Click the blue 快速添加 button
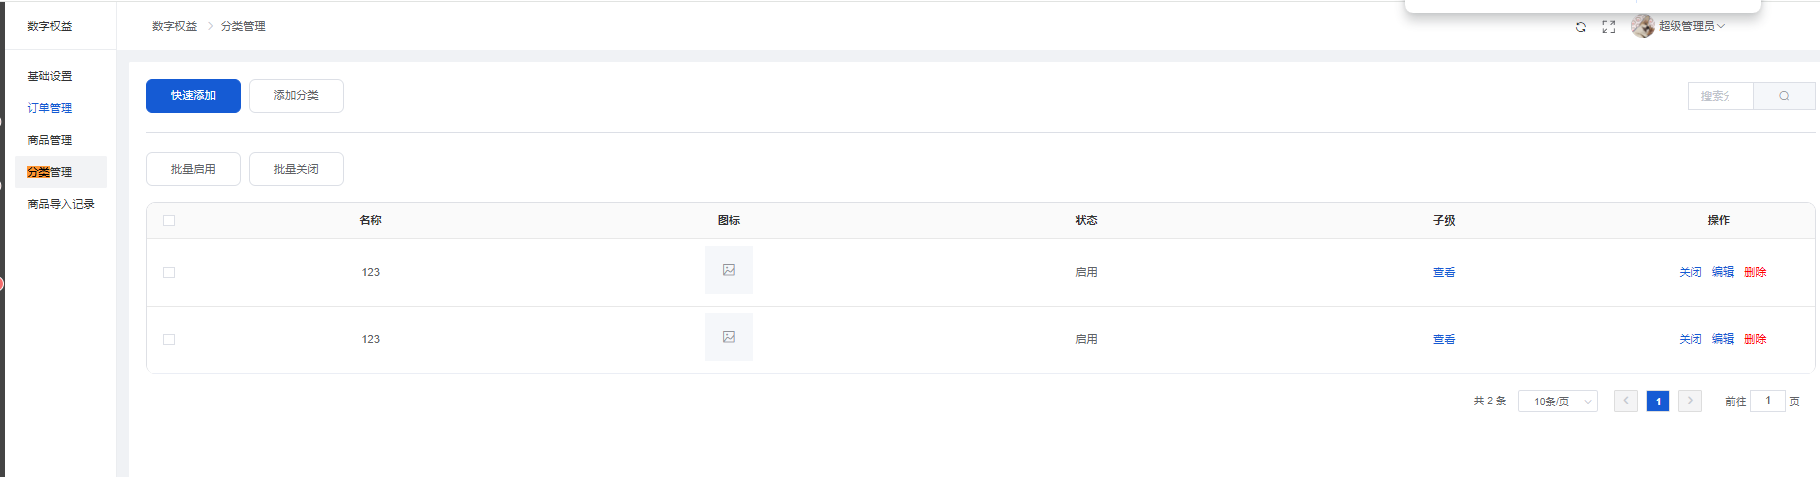 193,96
